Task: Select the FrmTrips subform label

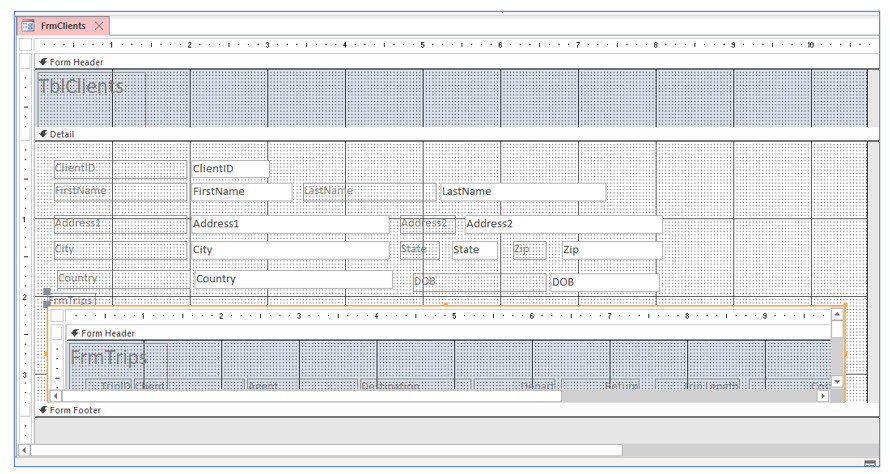Action: pyautogui.click(x=72, y=300)
